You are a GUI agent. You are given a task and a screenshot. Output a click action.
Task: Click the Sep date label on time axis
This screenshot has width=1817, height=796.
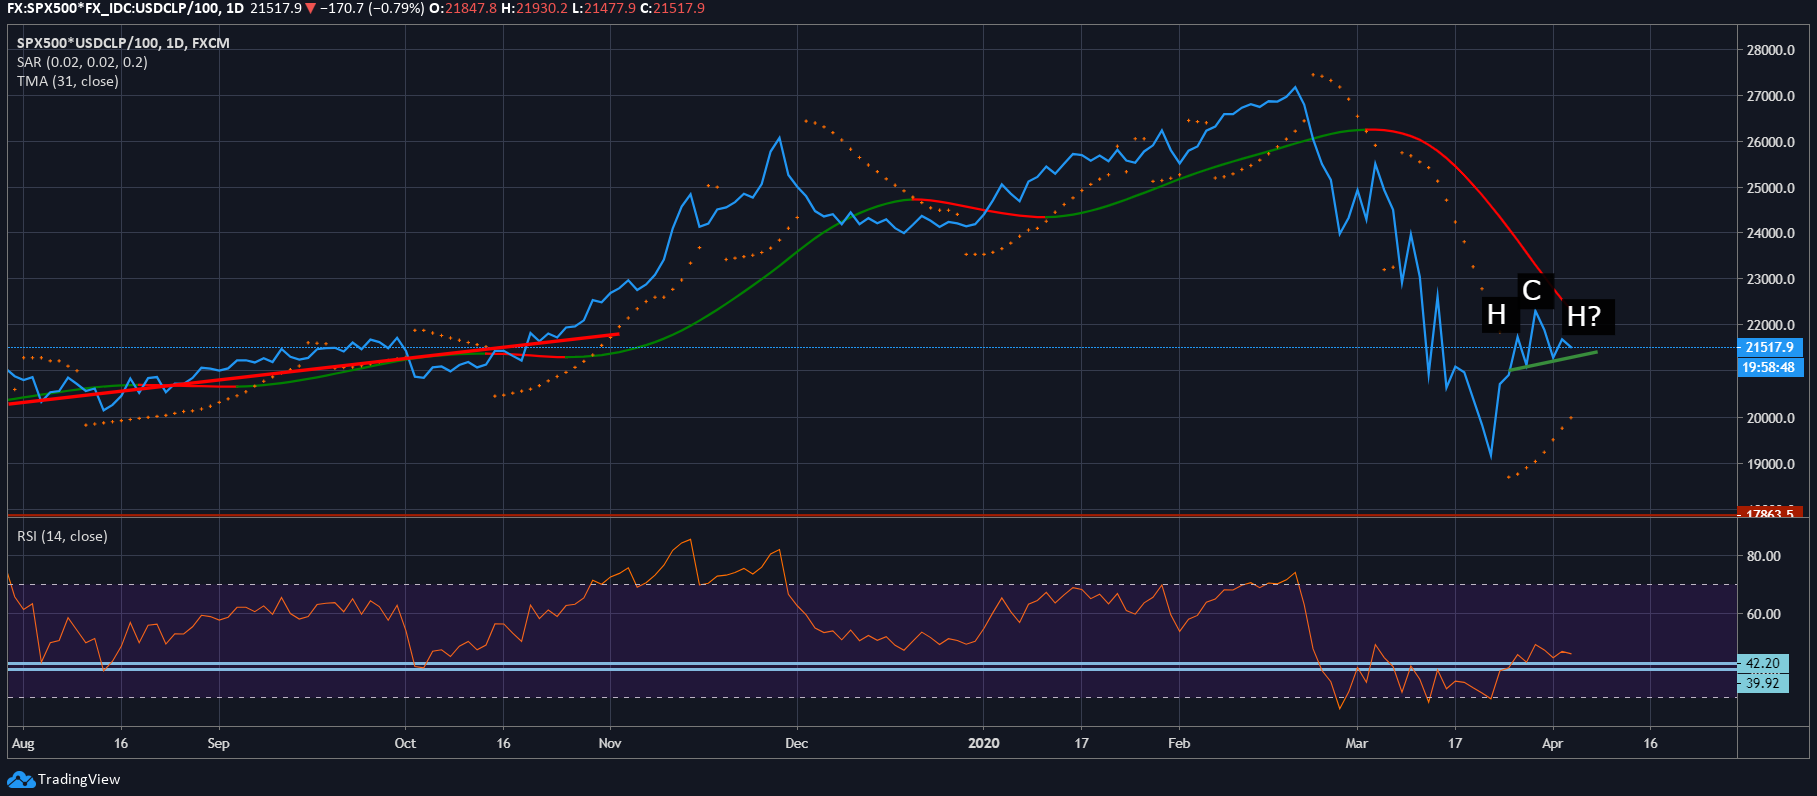pyautogui.click(x=218, y=743)
